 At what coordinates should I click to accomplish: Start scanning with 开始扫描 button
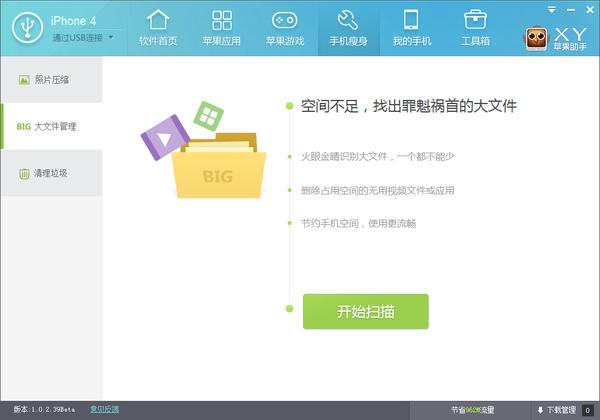point(365,311)
